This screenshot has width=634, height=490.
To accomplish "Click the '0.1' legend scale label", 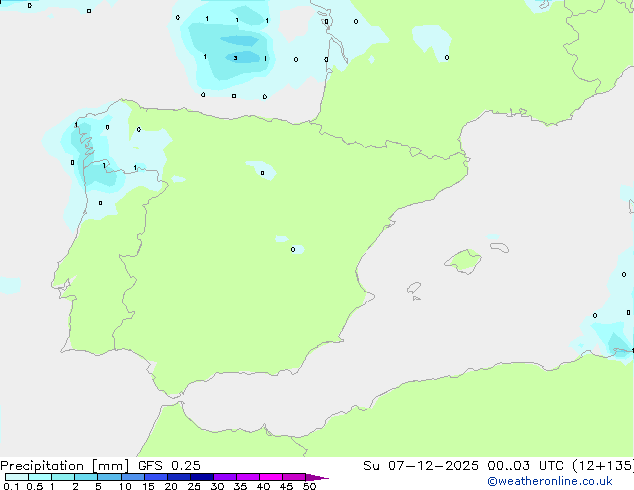I will point(11,486).
